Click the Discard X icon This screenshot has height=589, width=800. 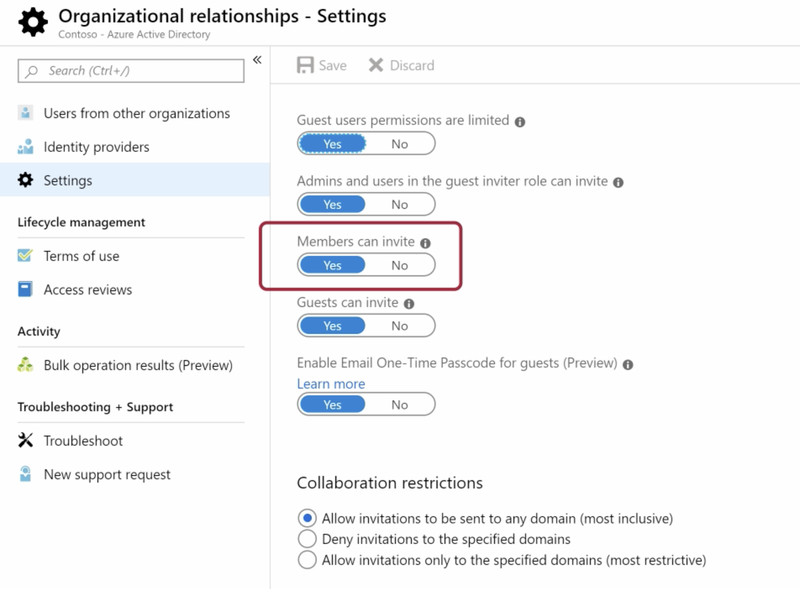click(376, 65)
